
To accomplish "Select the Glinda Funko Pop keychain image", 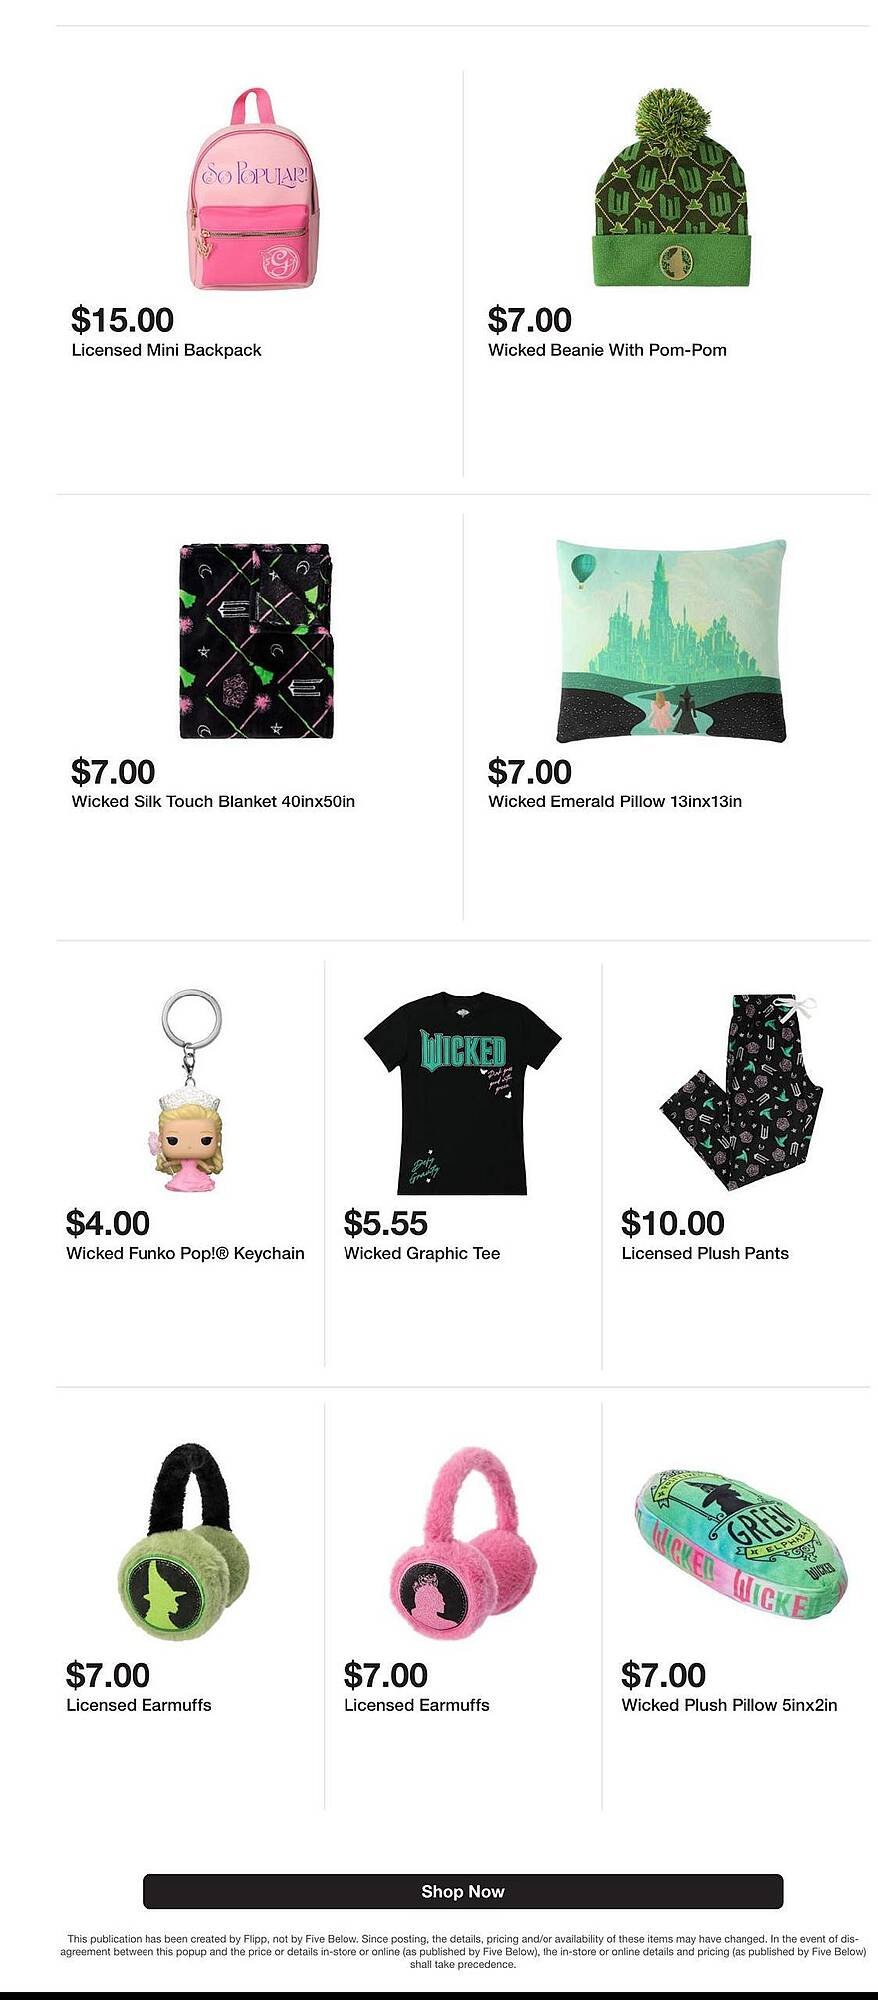I will [190, 1091].
